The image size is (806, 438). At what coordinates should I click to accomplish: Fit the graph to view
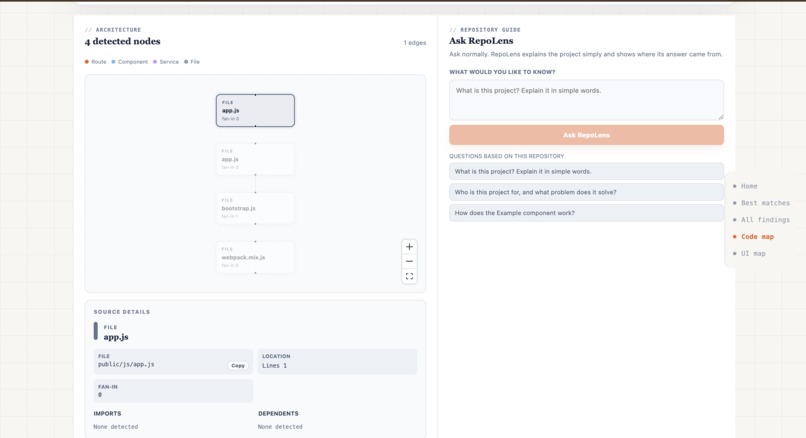pyautogui.click(x=409, y=276)
